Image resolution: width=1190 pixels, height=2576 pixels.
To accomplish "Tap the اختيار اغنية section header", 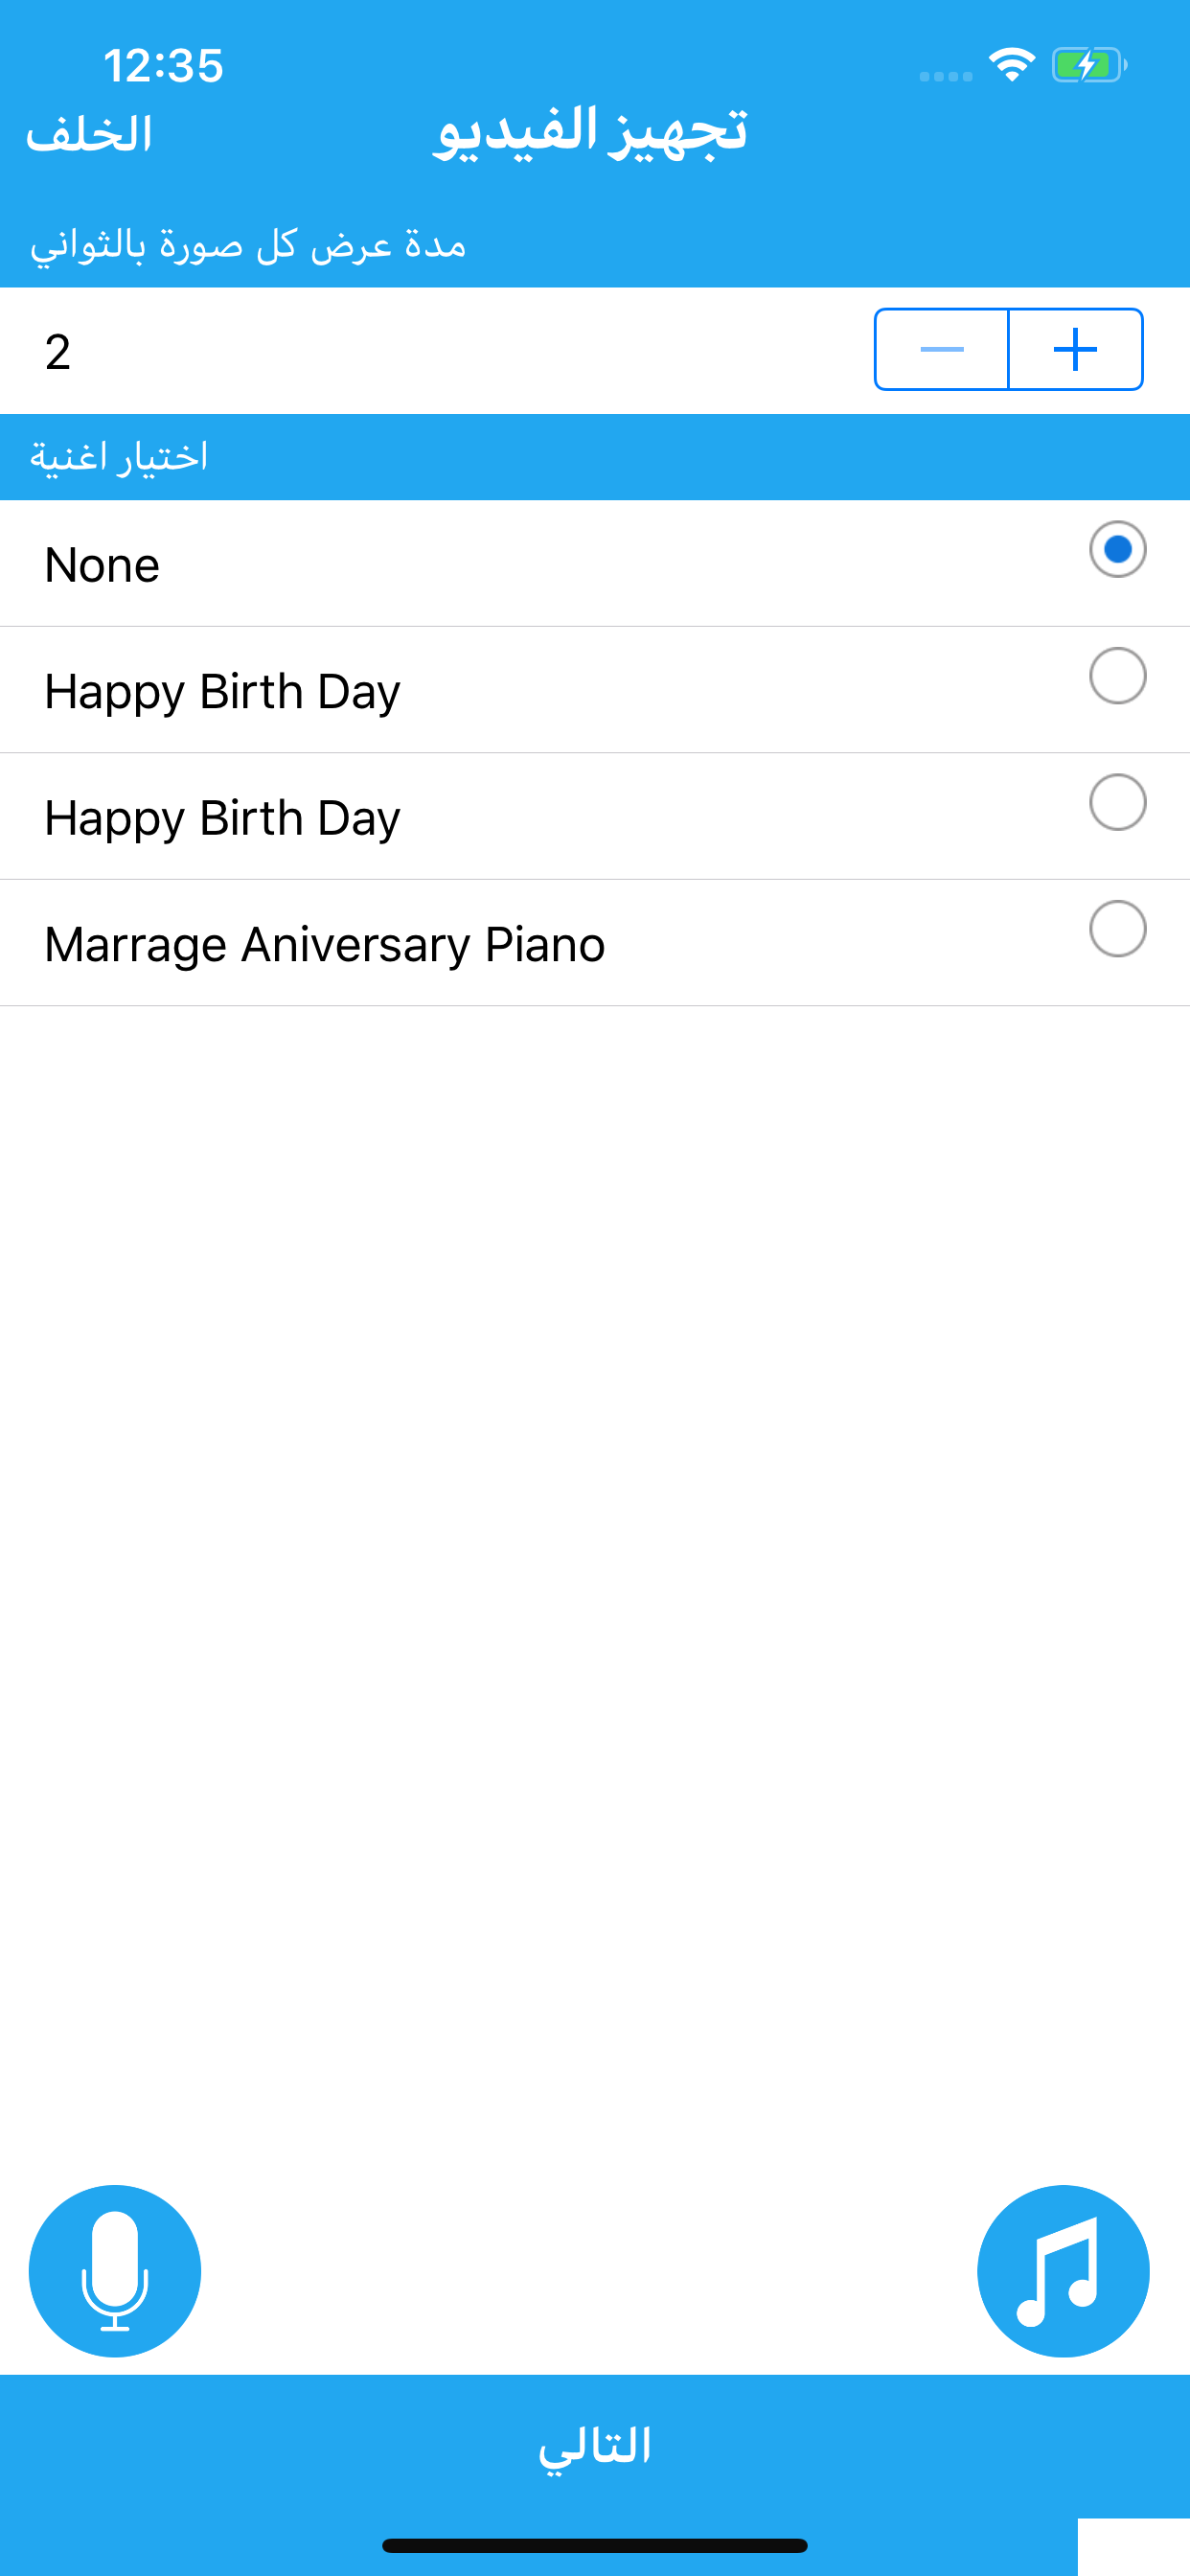I will pos(119,456).
